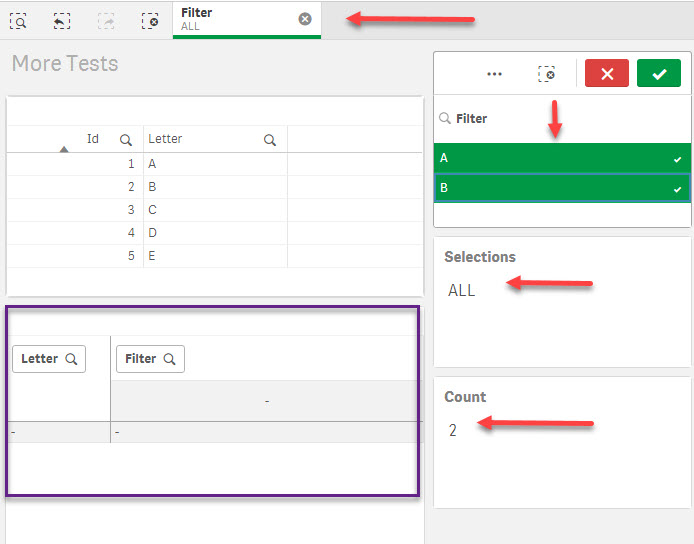Deselect value B in the Filter list

(562, 188)
